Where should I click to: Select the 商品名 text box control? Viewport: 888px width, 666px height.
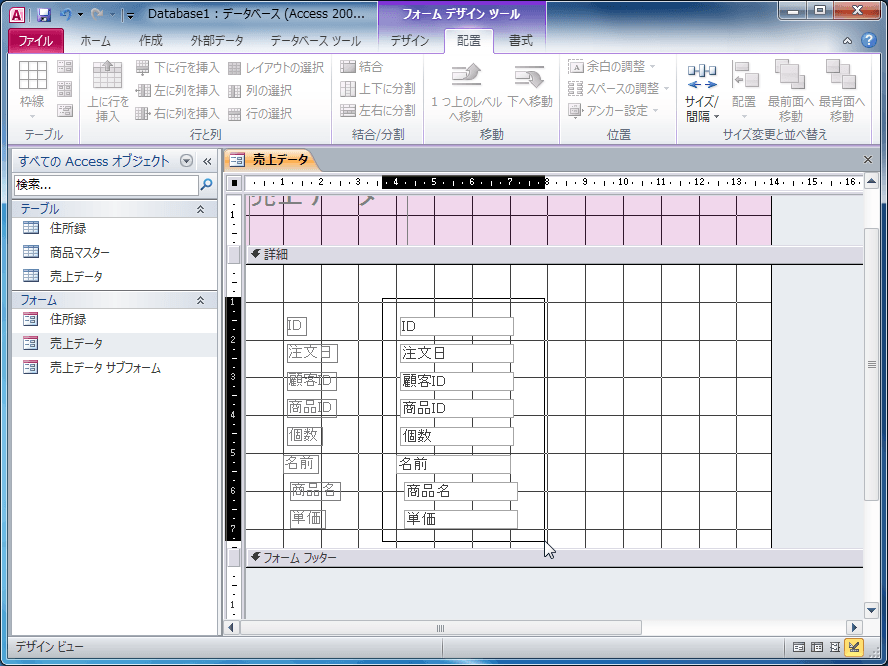click(x=460, y=491)
